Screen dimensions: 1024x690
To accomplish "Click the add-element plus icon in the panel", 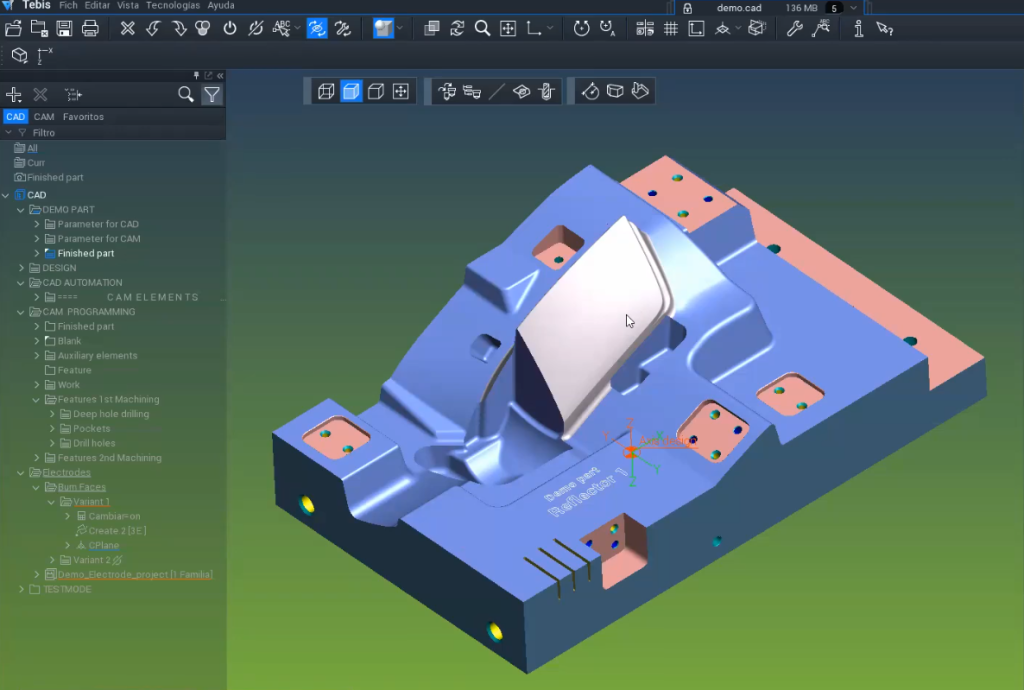I will coord(13,94).
